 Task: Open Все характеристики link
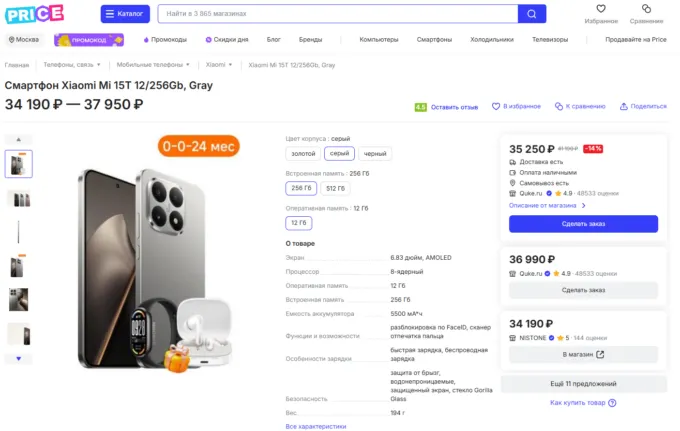pyautogui.click(x=315, y=426)
